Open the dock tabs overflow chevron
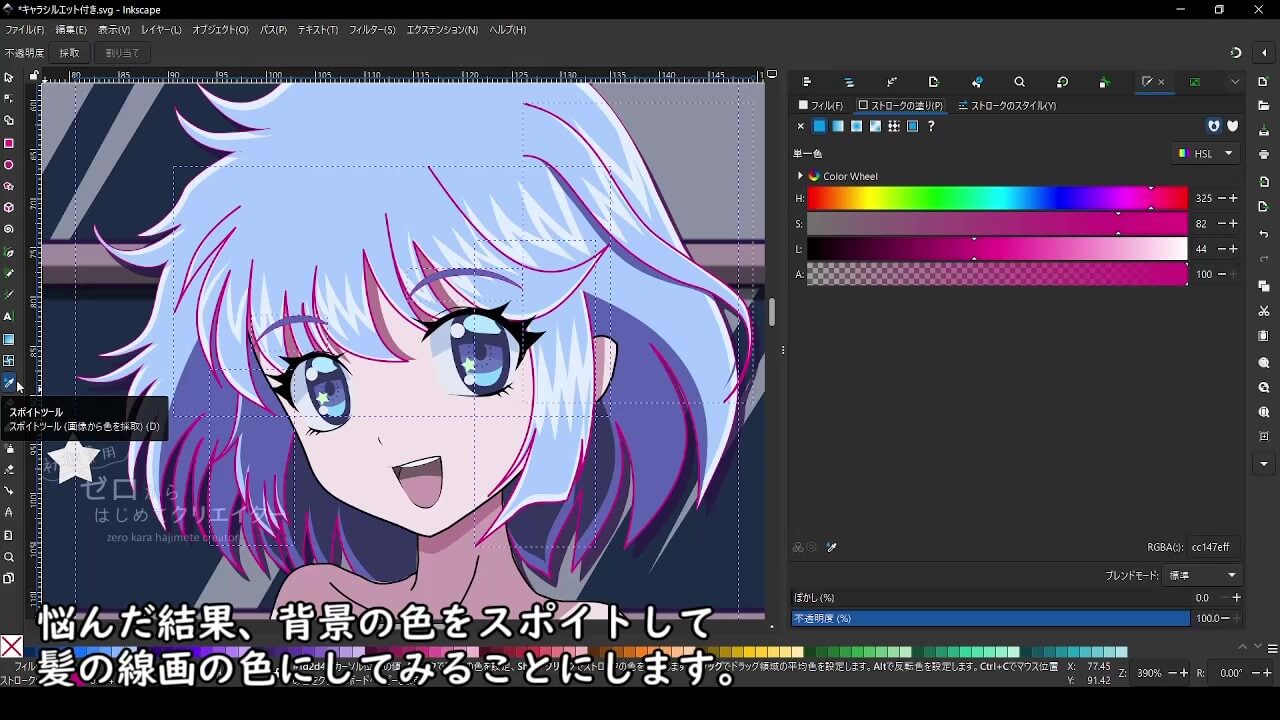This screenshot has width=1280, height=720. tap(1235, 82)
